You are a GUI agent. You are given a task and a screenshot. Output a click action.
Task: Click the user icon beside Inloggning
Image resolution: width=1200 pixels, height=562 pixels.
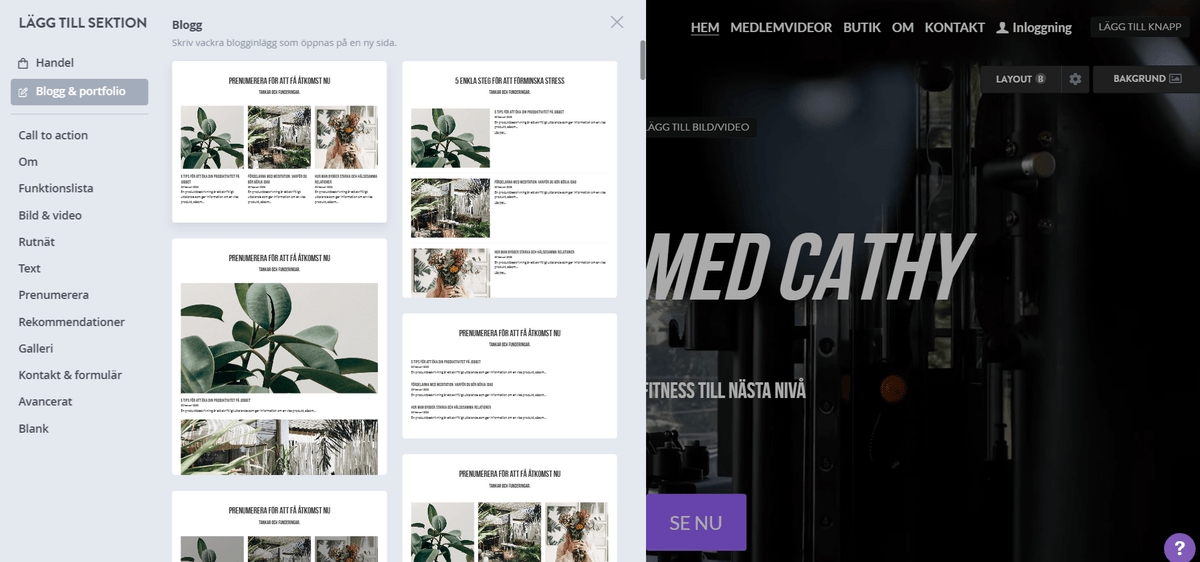point(1002,28)
